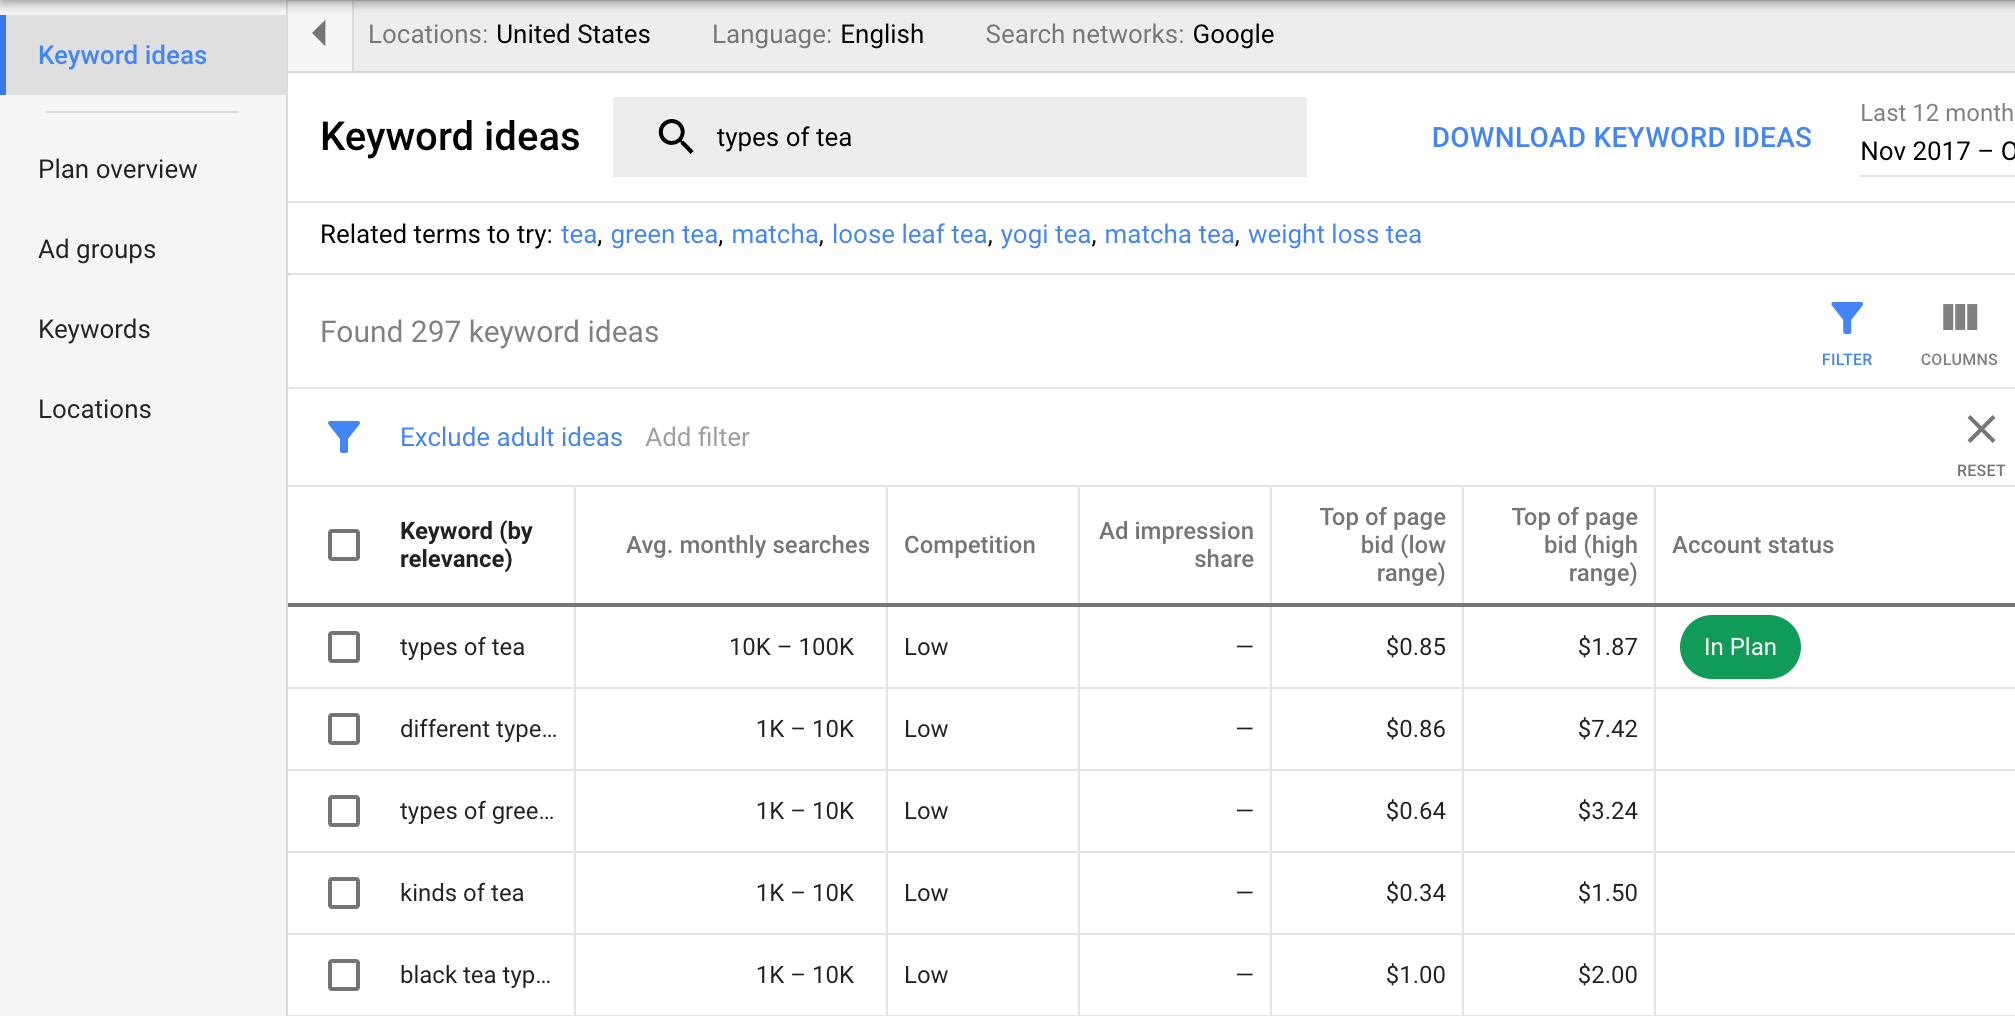Go to Ad groups in sidebar
This screenshot has height=1016, width=2015.
[x=97, y=249]
